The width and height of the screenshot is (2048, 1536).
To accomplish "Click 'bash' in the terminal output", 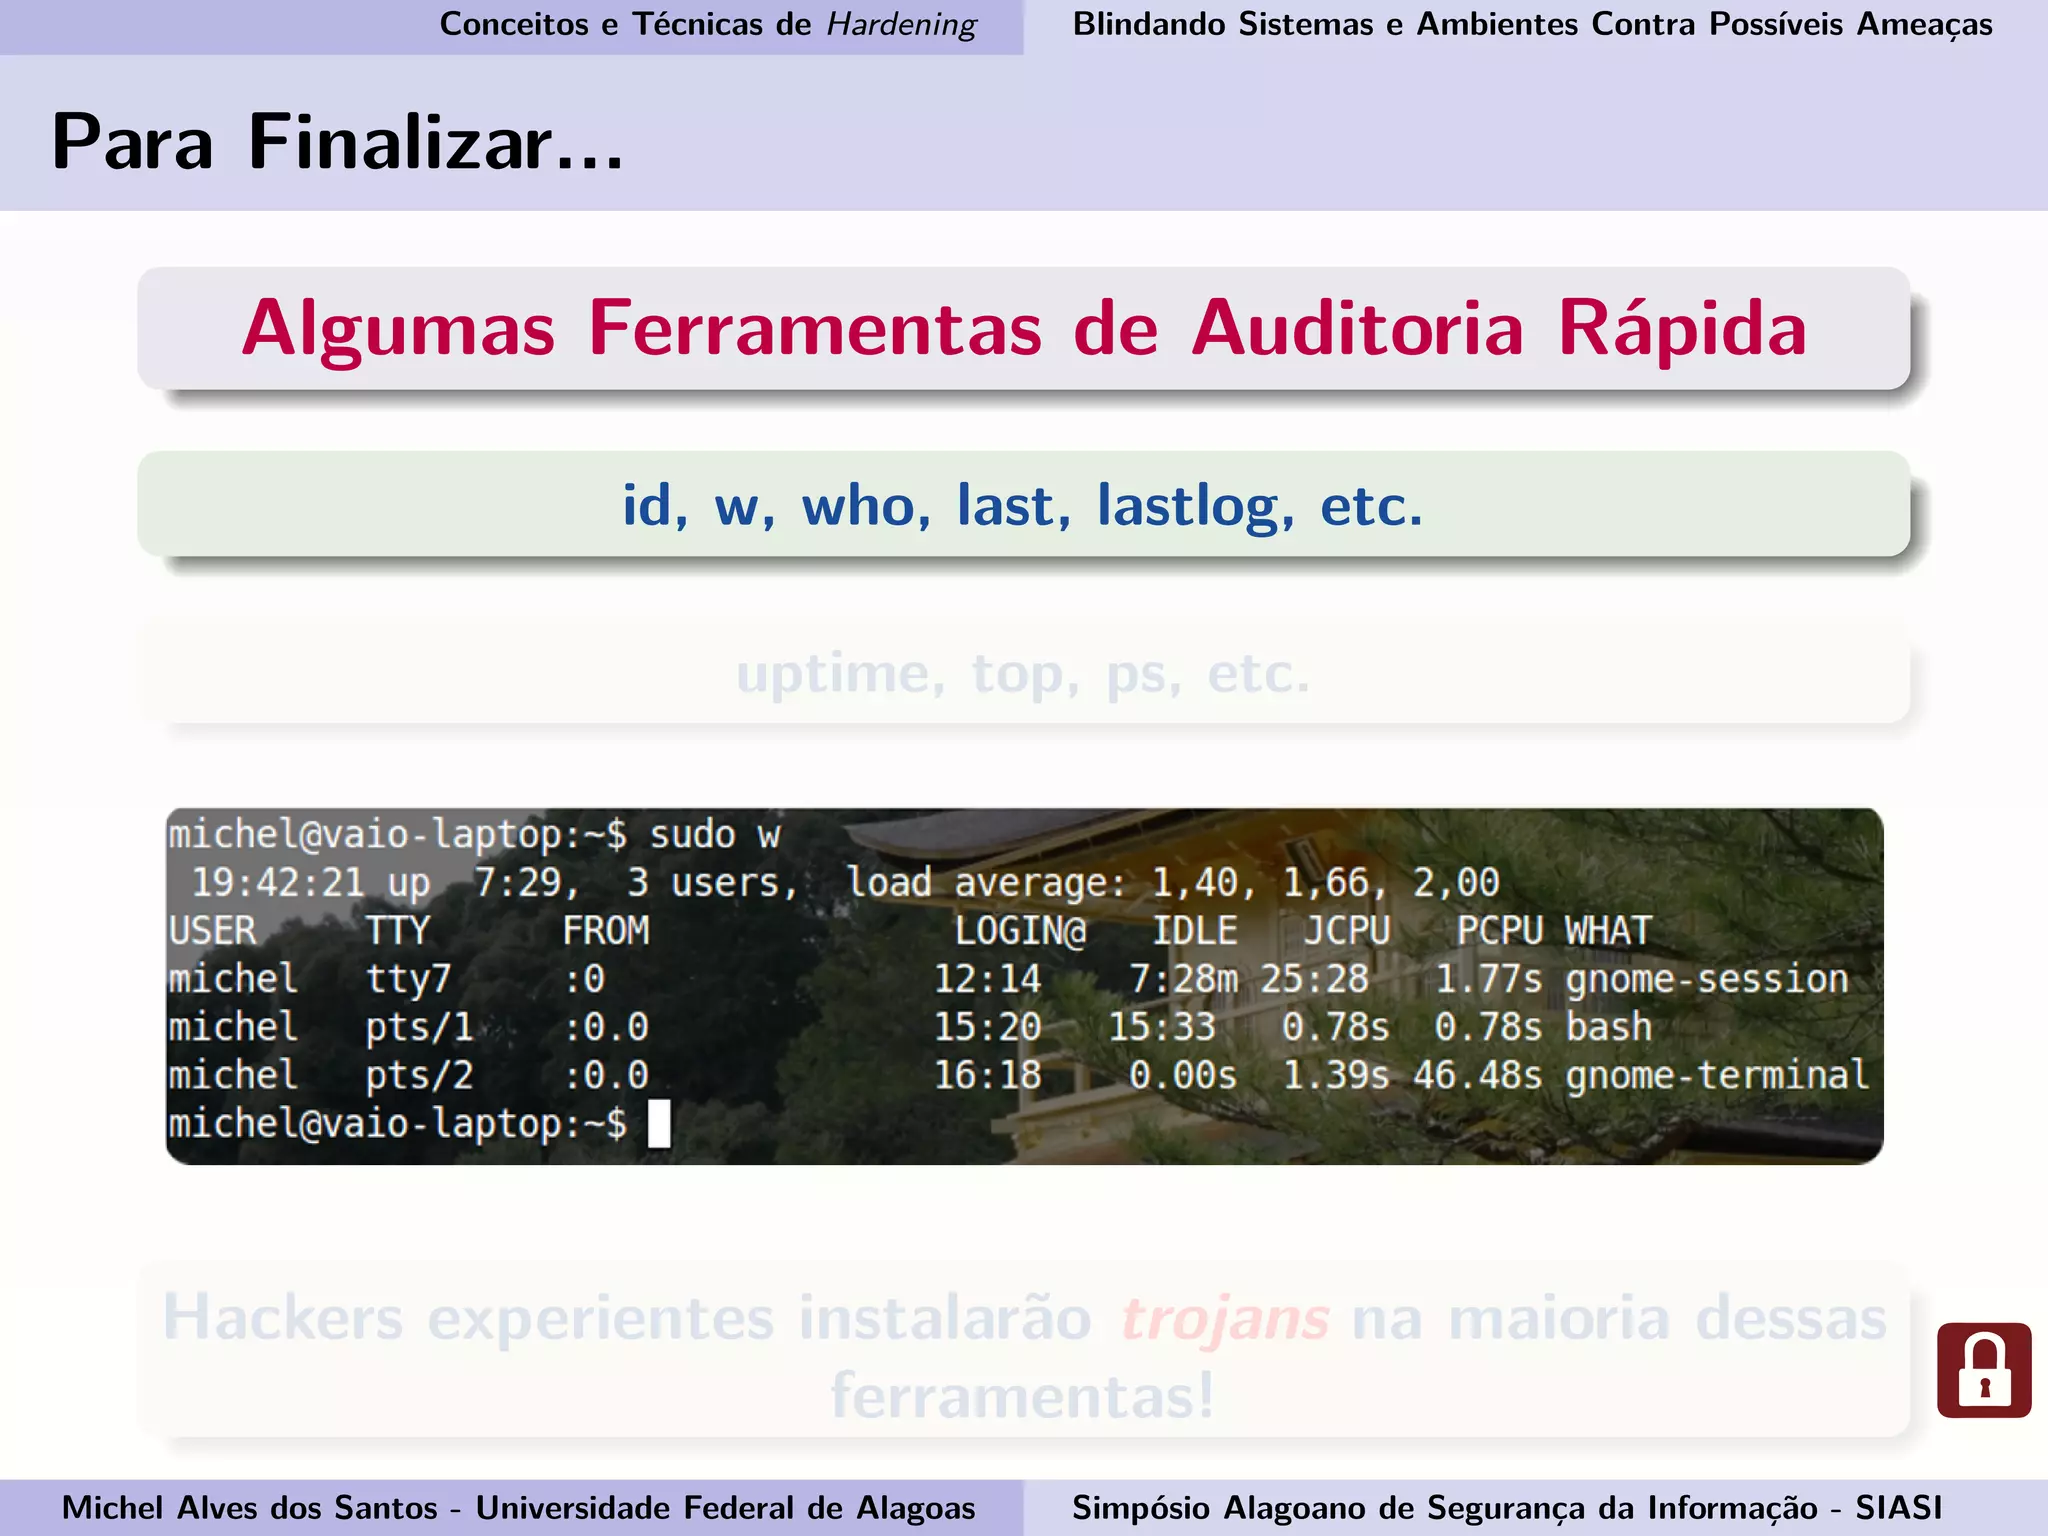I will [1608, 1026].
